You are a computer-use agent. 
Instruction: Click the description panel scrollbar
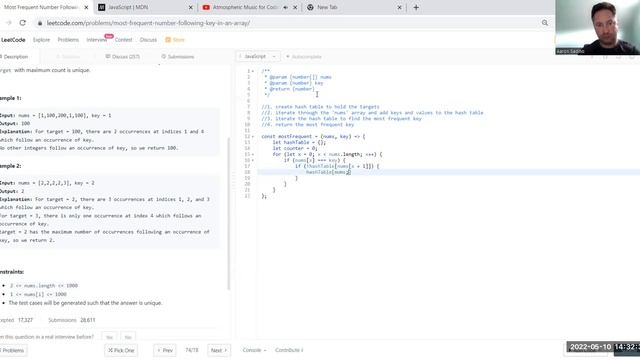(x=229, y=213)
